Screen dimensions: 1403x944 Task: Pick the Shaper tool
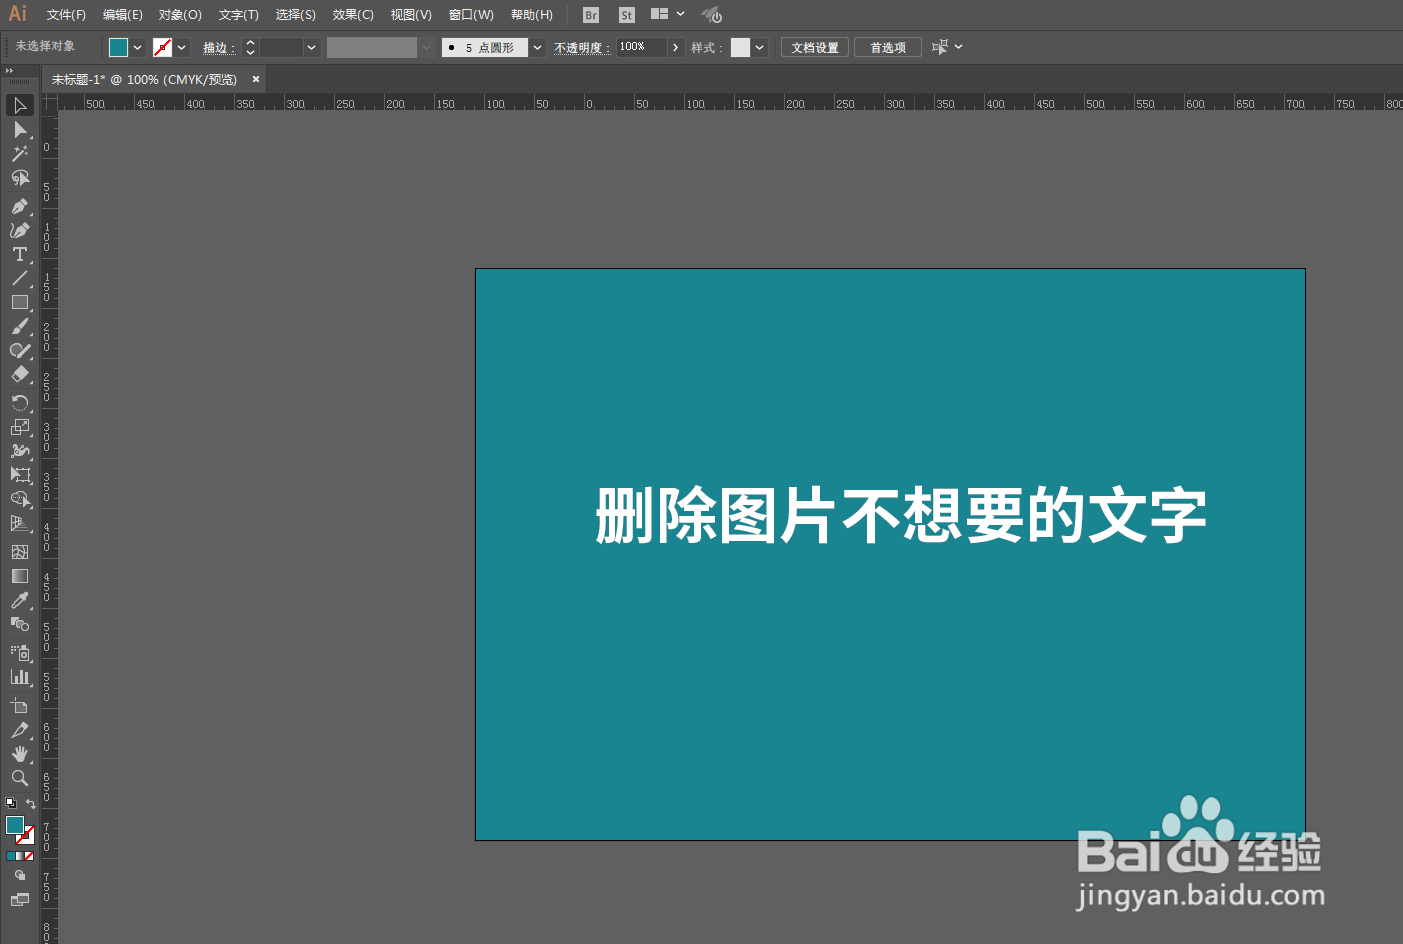coord(20,350)
